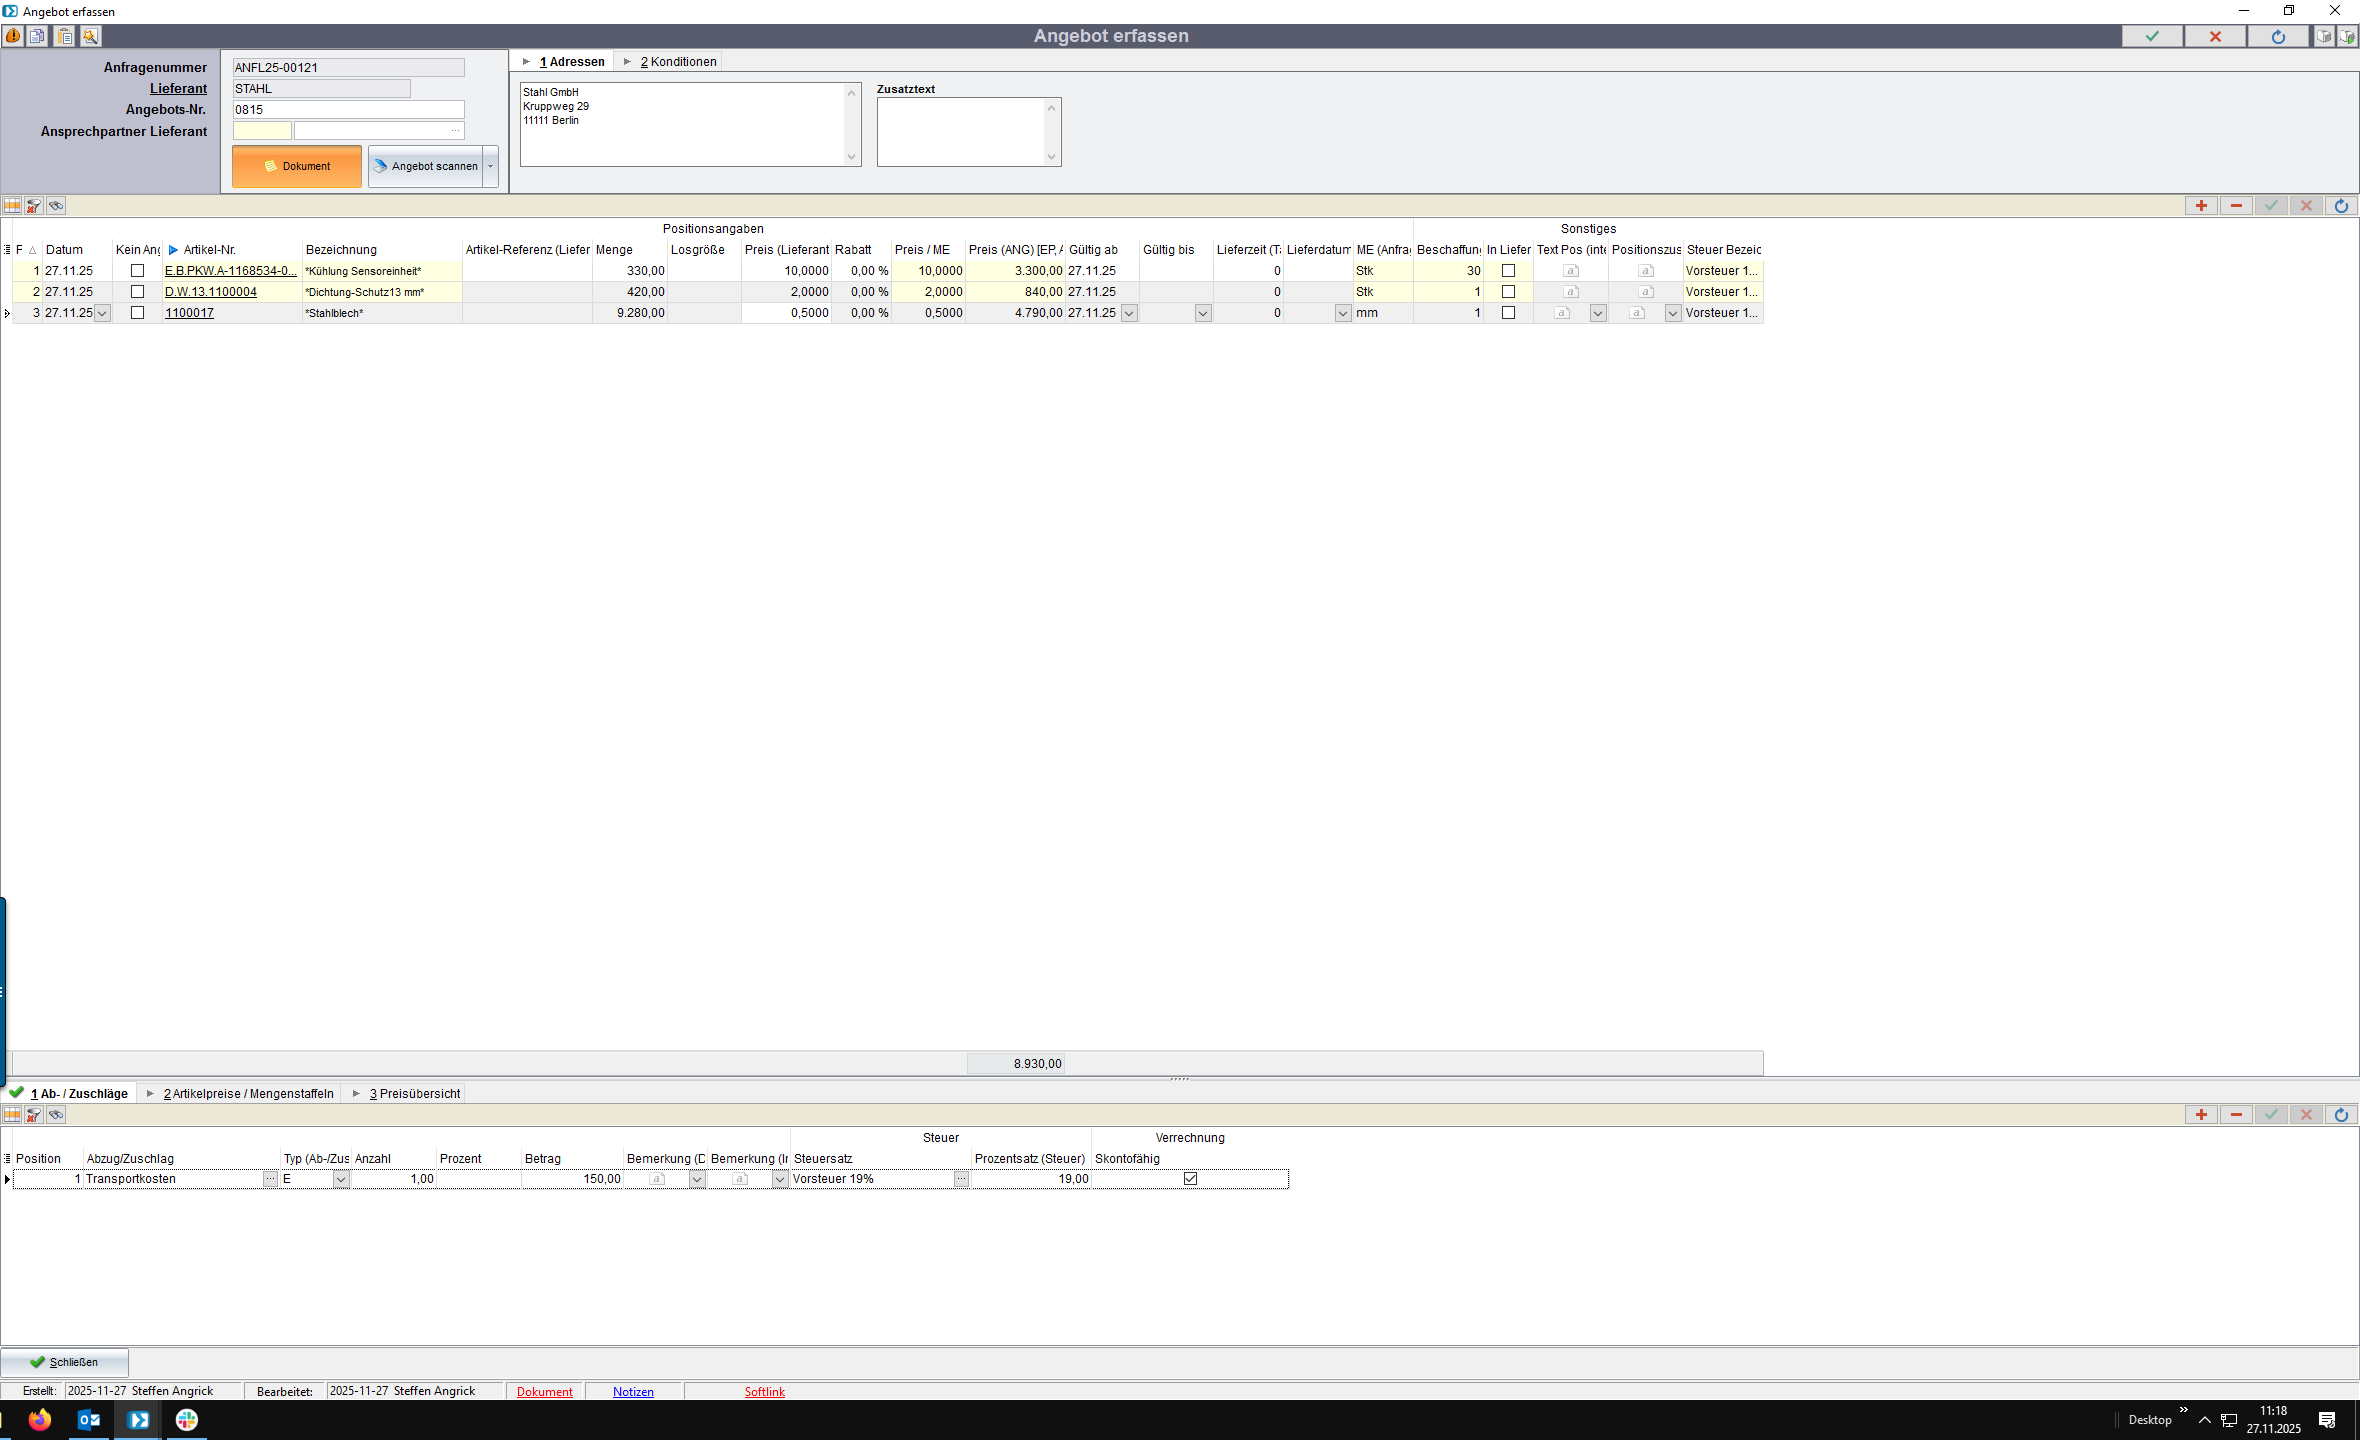
Task: Switch to the 2 Konditionen tab
Action: (677, 62)
